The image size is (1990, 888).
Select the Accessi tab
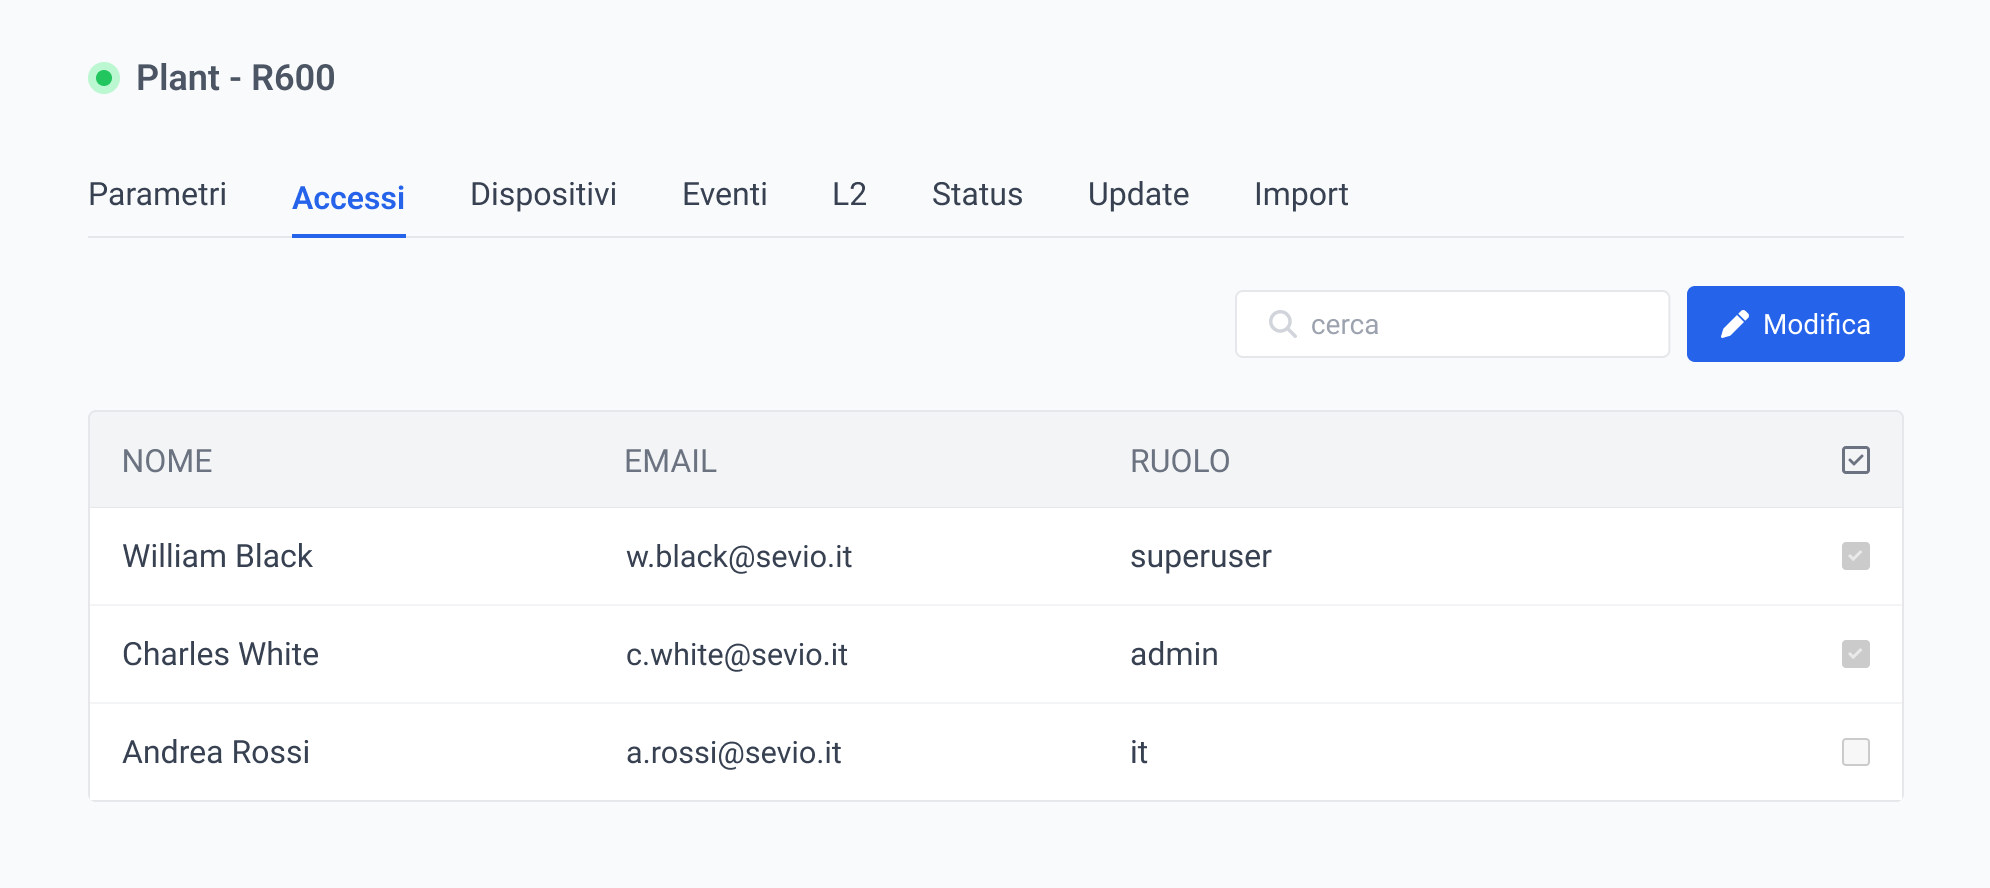(348, 198)
